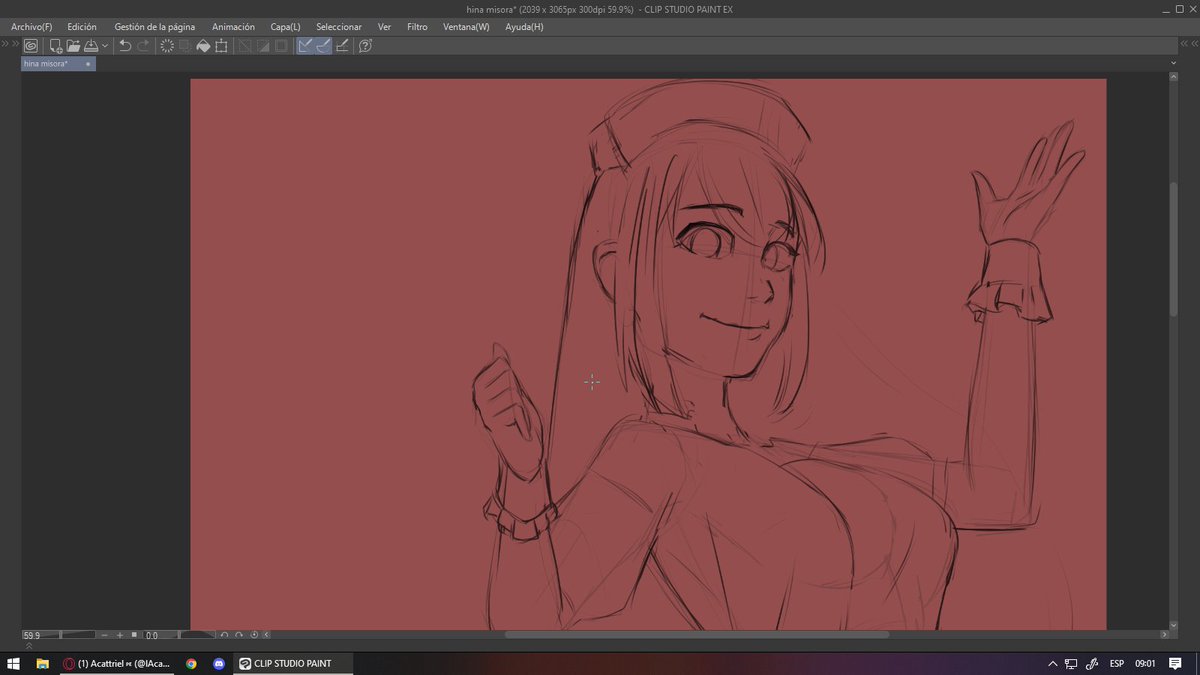Image resolution: width=1200 pixels, height=675 pixels.
Task: Open Windows notification center
Action: pyautogui.click(x=1176, y=663)
